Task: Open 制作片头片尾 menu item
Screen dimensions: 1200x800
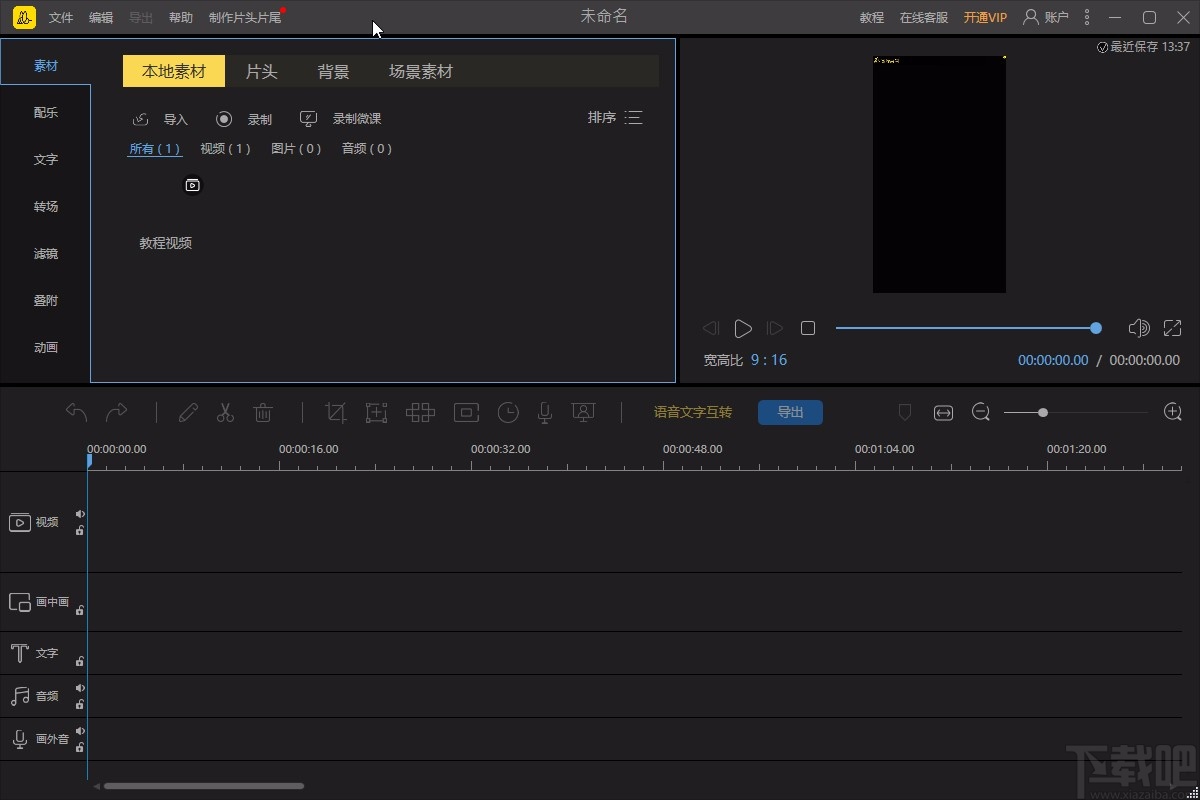Action: [x=245, y=18]
